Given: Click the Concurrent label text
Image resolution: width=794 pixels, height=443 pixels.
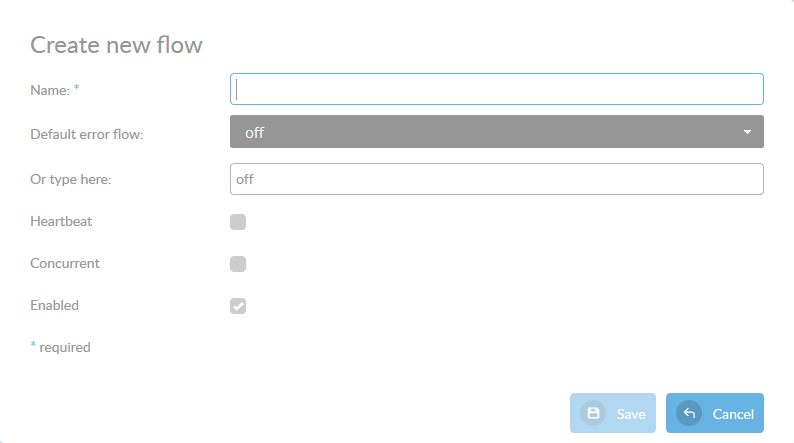Looking at the screenshot, I should click(x=65, y=263).
